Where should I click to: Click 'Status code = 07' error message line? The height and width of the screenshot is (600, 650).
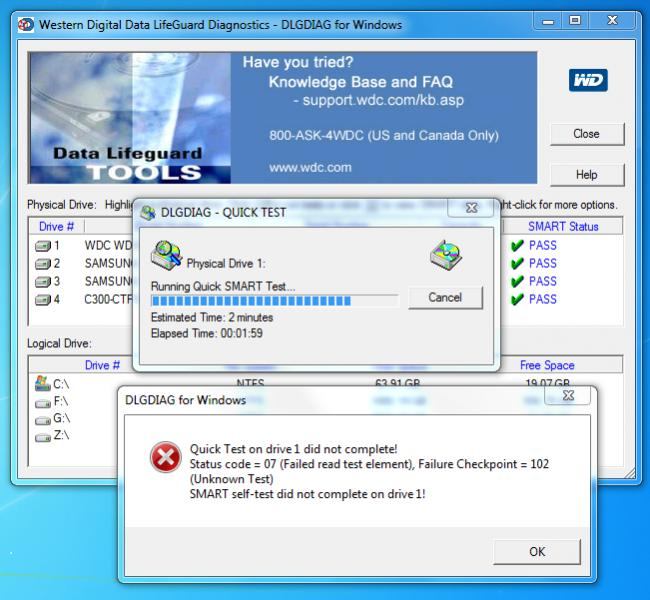pos(369,464)
